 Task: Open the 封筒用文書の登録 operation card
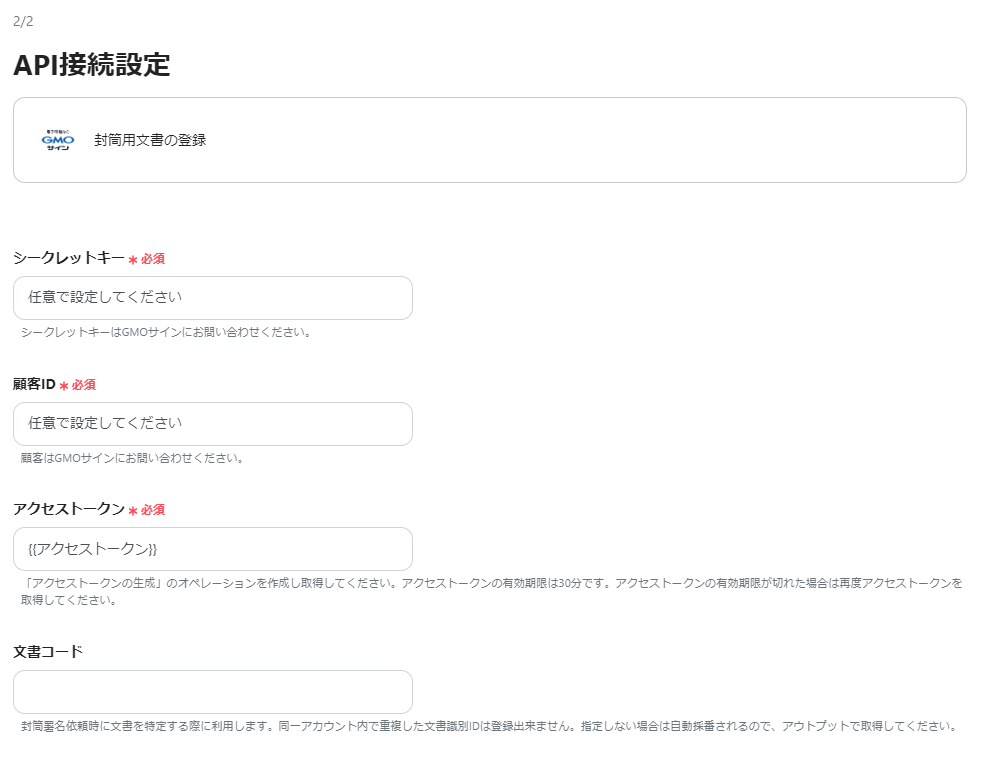pyautogui.click(x=489, y=140)
